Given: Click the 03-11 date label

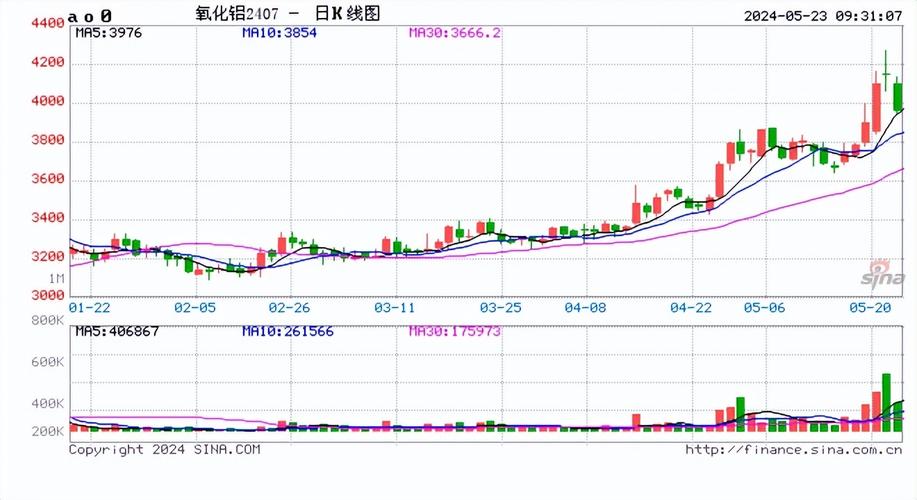Looking at the screenshot, I should pyautogui.click(x=395, y=308).
